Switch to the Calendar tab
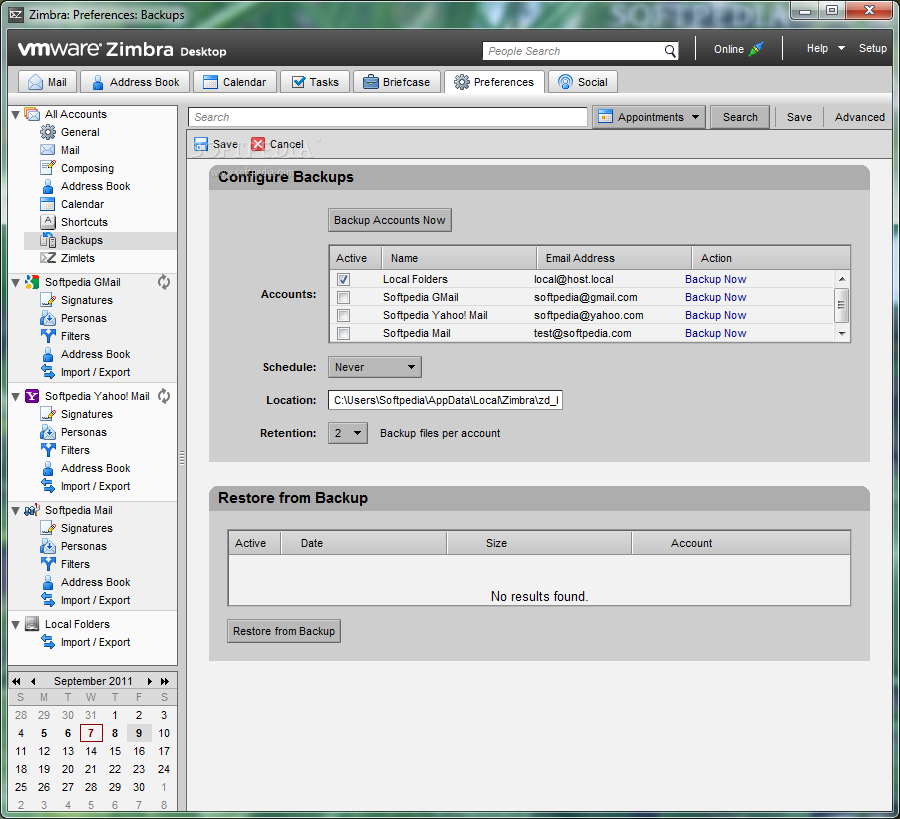 point(235,82)
